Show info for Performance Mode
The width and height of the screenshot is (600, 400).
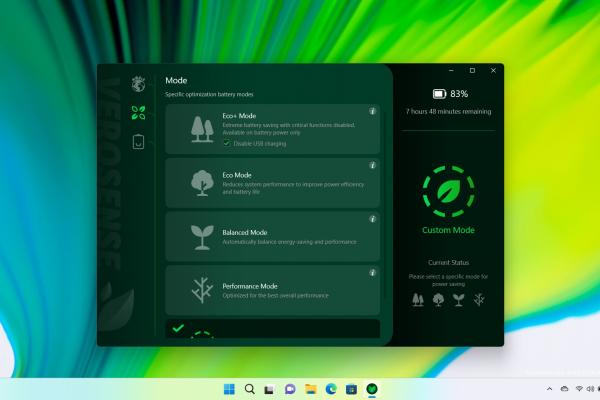[372, 273]
